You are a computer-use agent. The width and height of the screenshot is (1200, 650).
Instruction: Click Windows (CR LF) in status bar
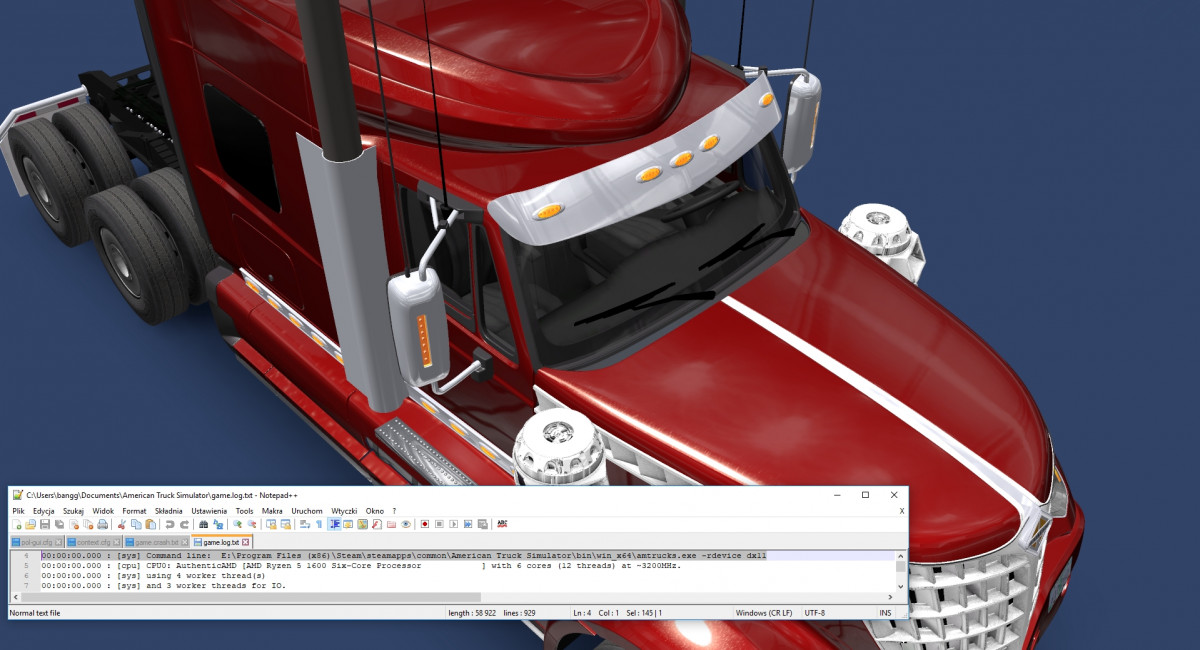[x=763, y=612]
